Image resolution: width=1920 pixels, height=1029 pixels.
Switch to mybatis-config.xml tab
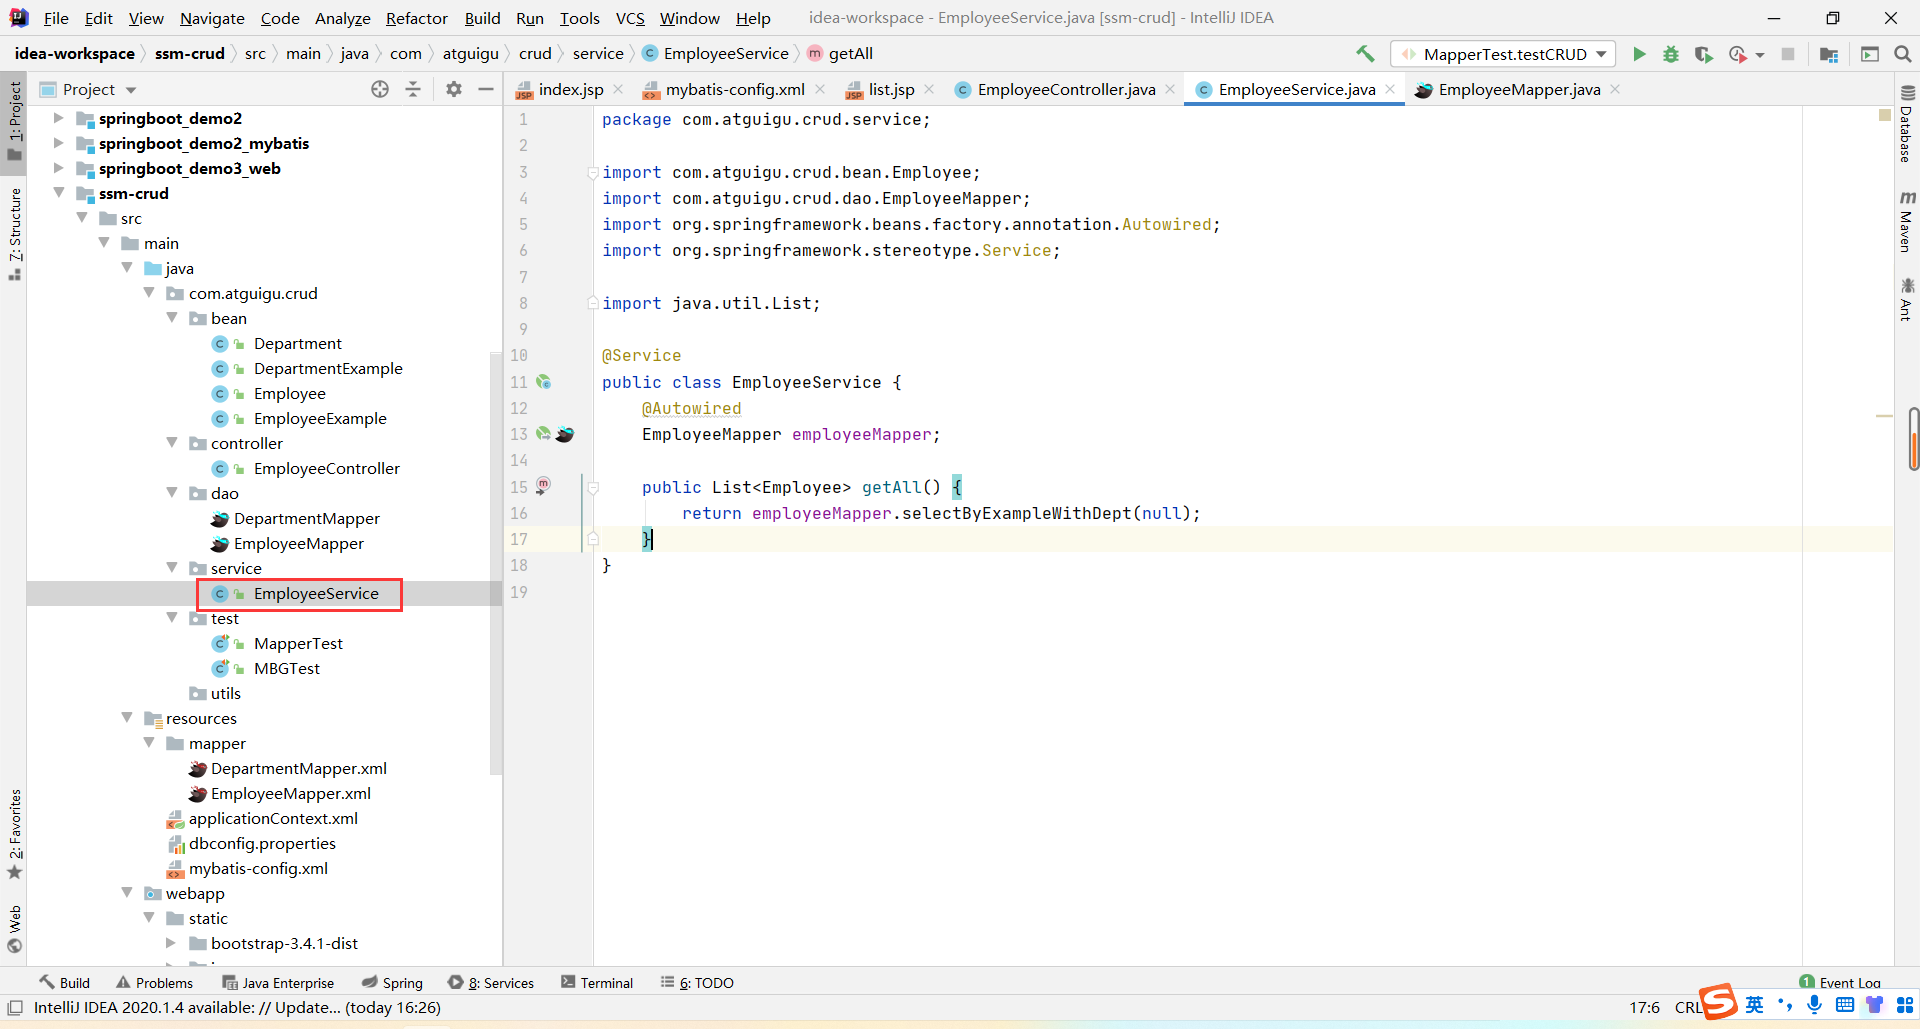(735, 89)
